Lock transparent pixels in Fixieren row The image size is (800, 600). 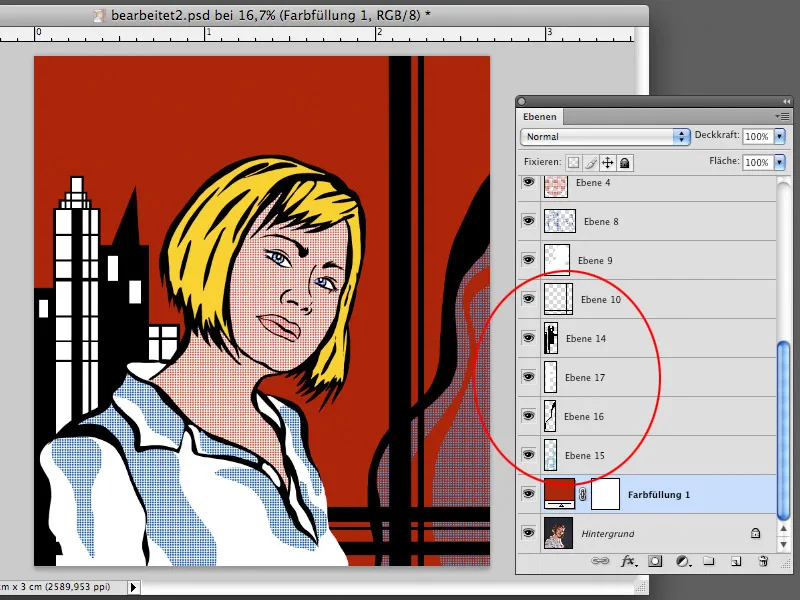pyautogui.click(x=574, y=163)
